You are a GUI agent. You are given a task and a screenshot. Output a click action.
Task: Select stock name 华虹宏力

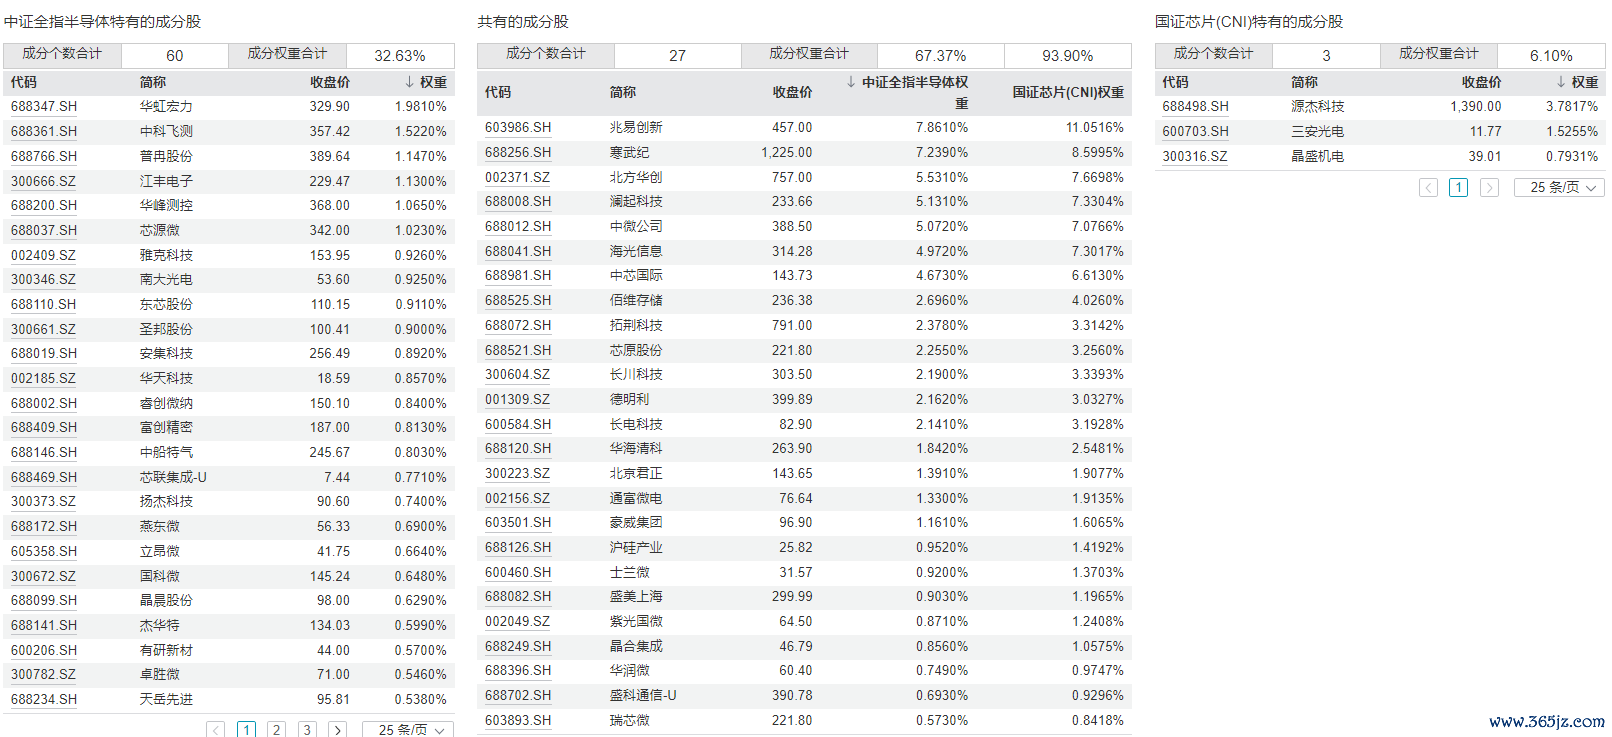[166, 106]
